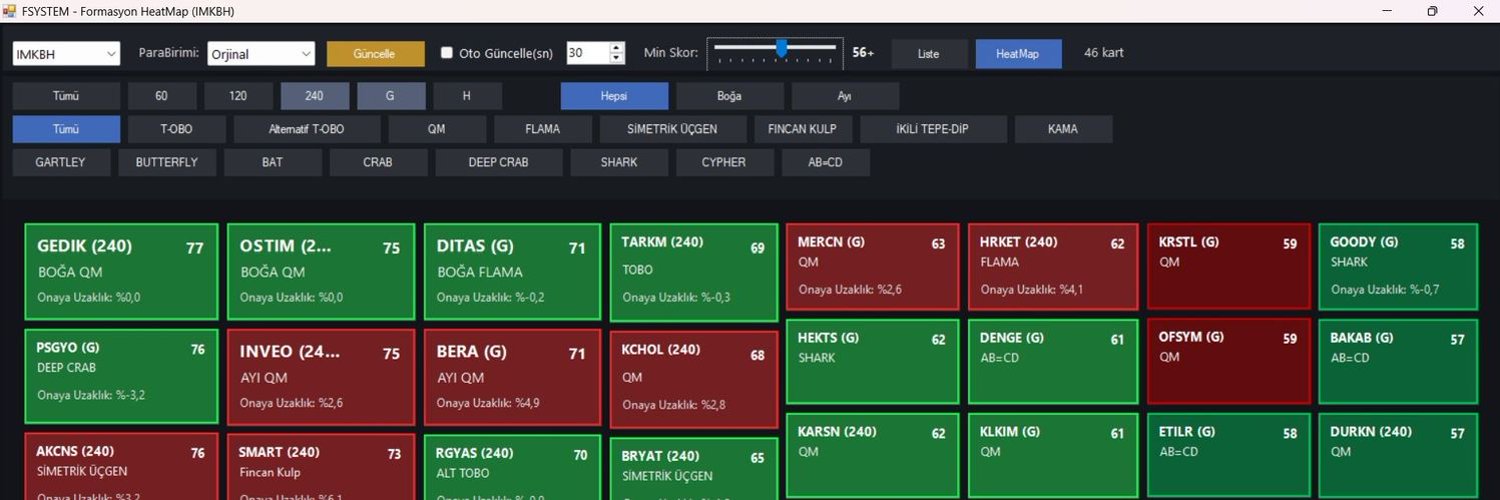Open the KCHOL (240) QM card

pyautogui.click(x=694, y=379)
